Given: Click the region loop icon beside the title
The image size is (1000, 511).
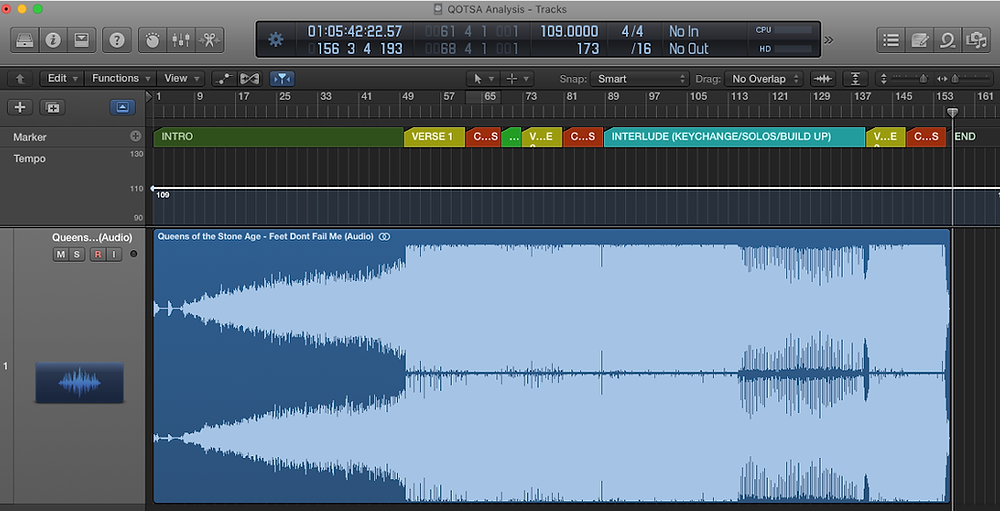Looking at the screenshot, I should [384, 236].
